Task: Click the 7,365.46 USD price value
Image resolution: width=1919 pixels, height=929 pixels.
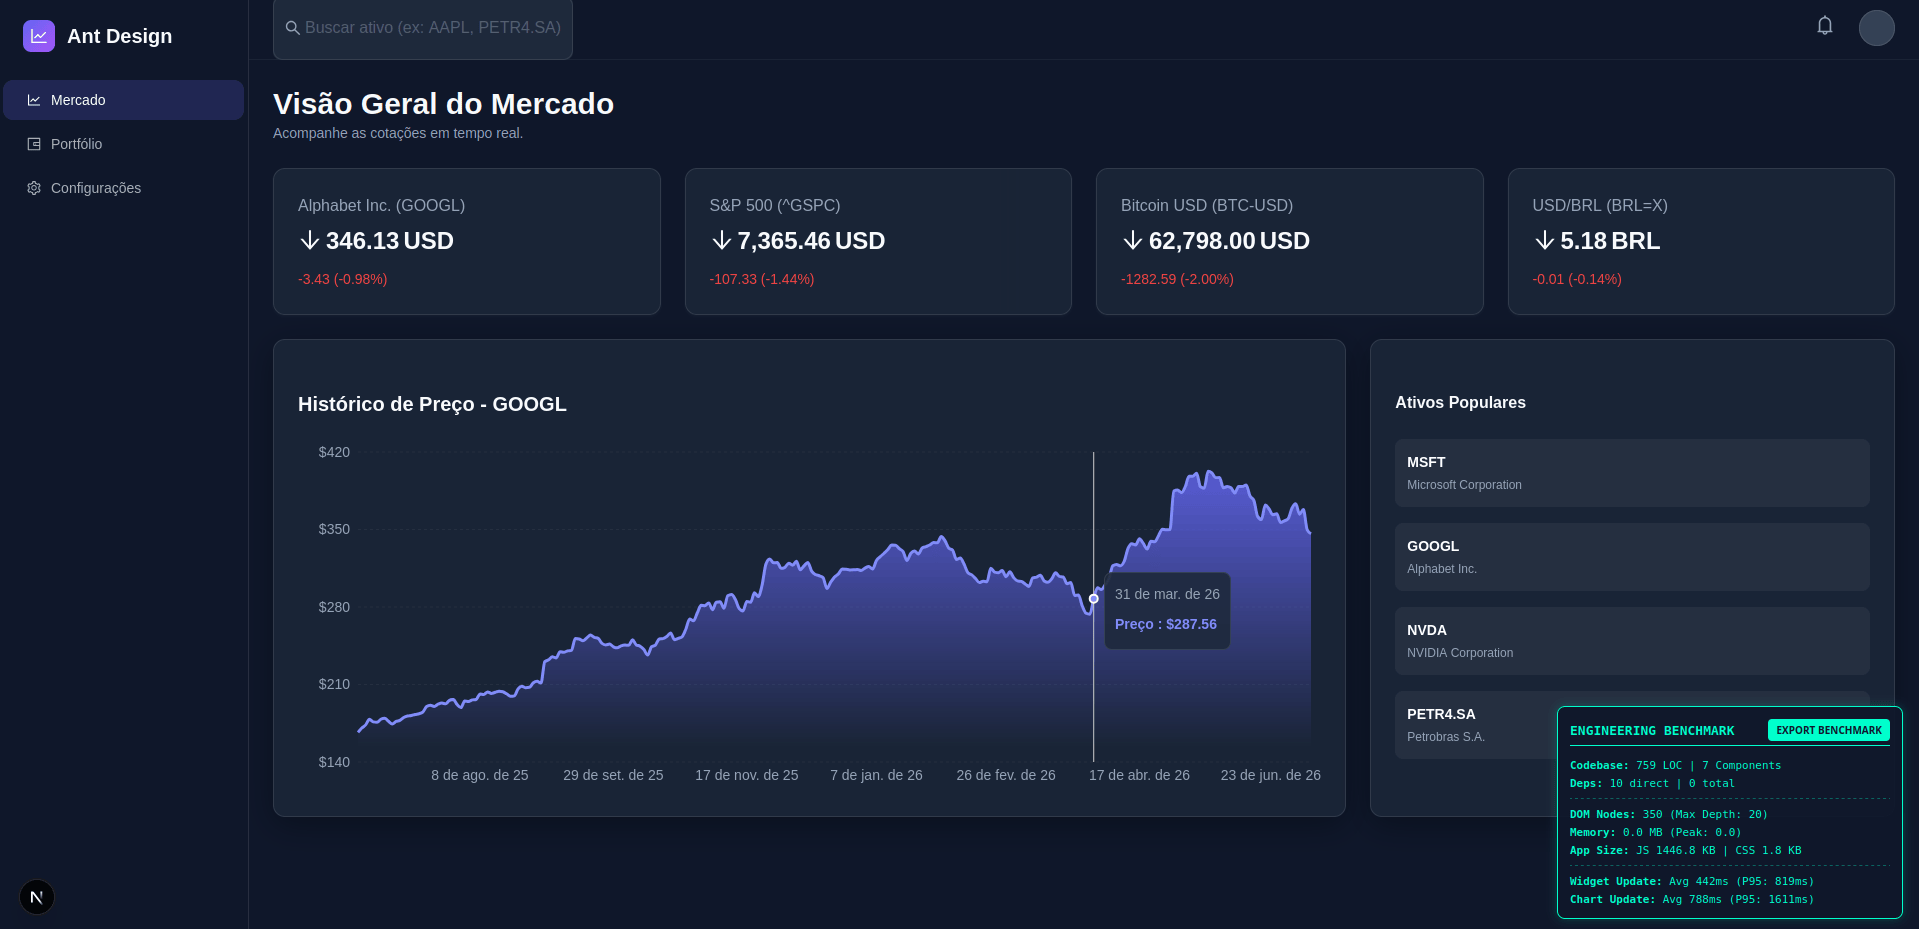Action: coord(811,241)
